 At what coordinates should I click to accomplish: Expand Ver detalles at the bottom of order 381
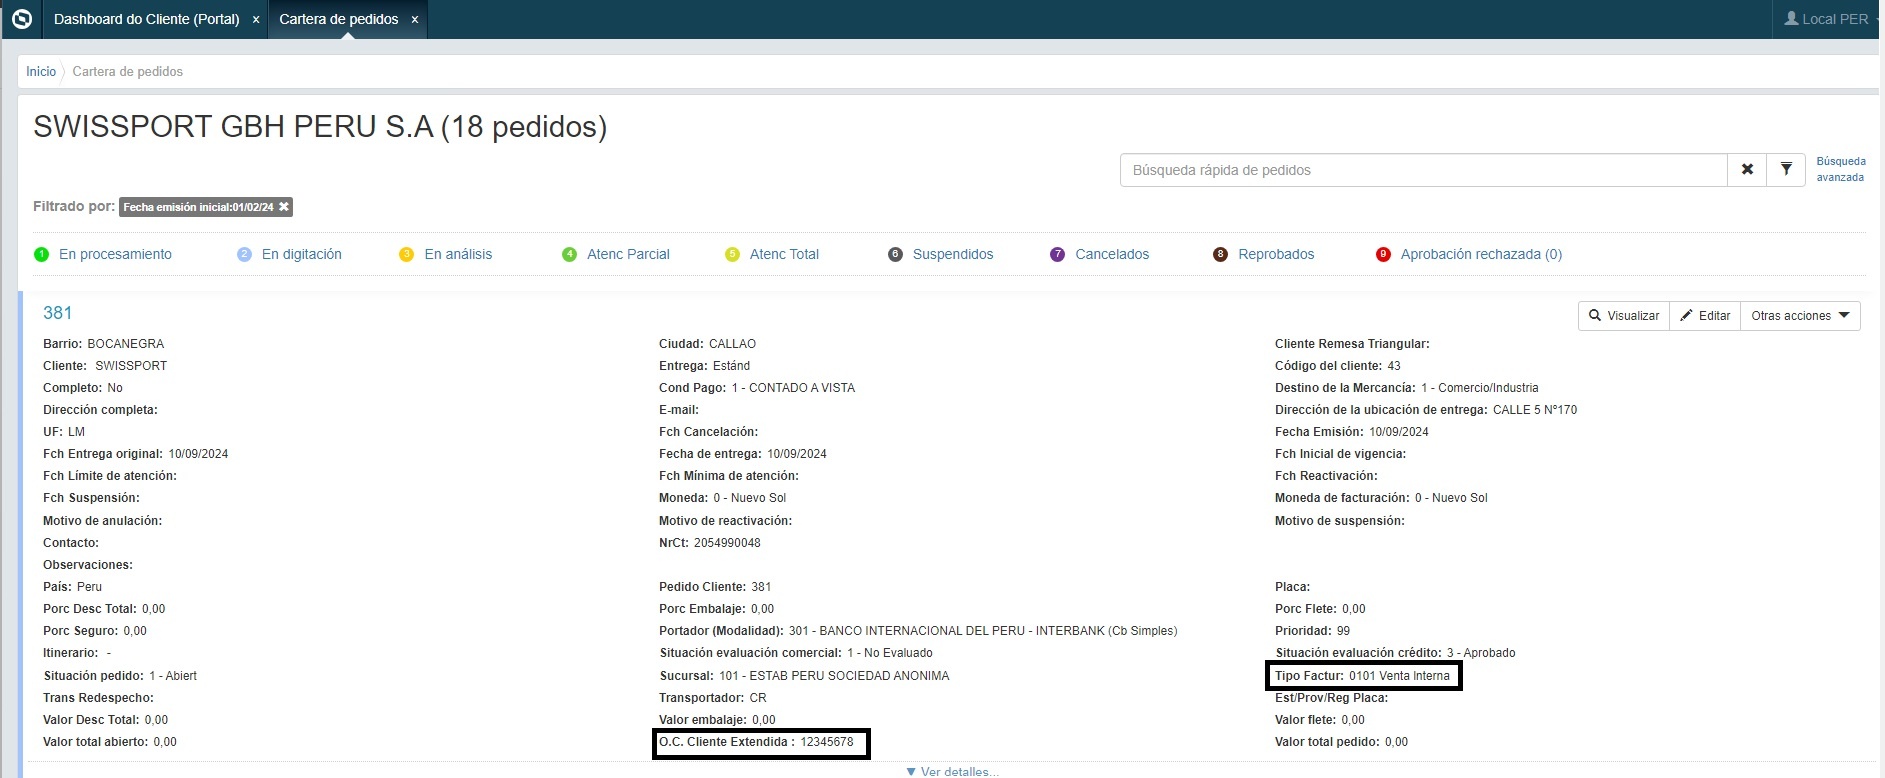[x=951, y=771]
